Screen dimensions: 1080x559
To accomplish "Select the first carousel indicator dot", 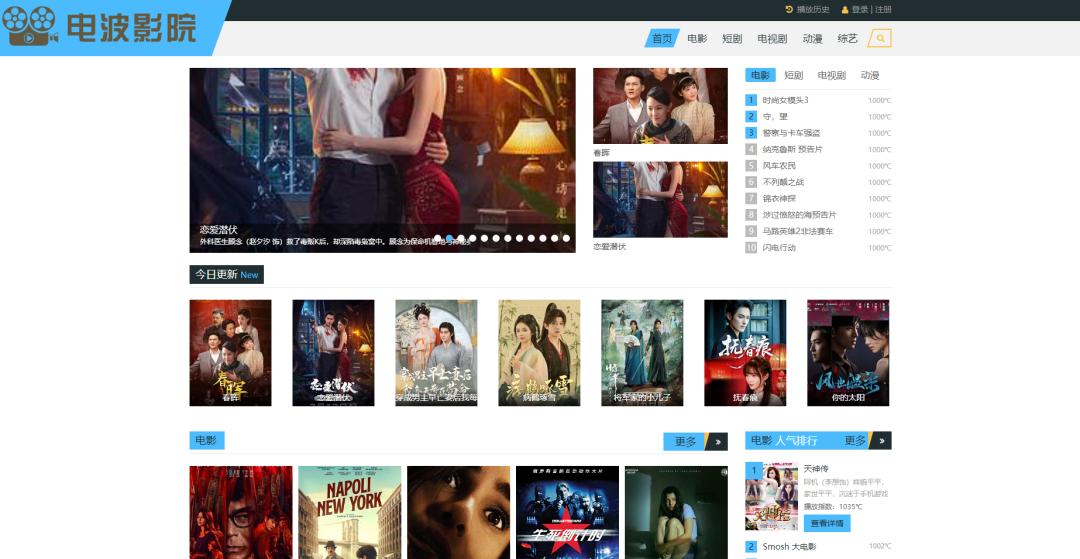I will click(438, 238).
